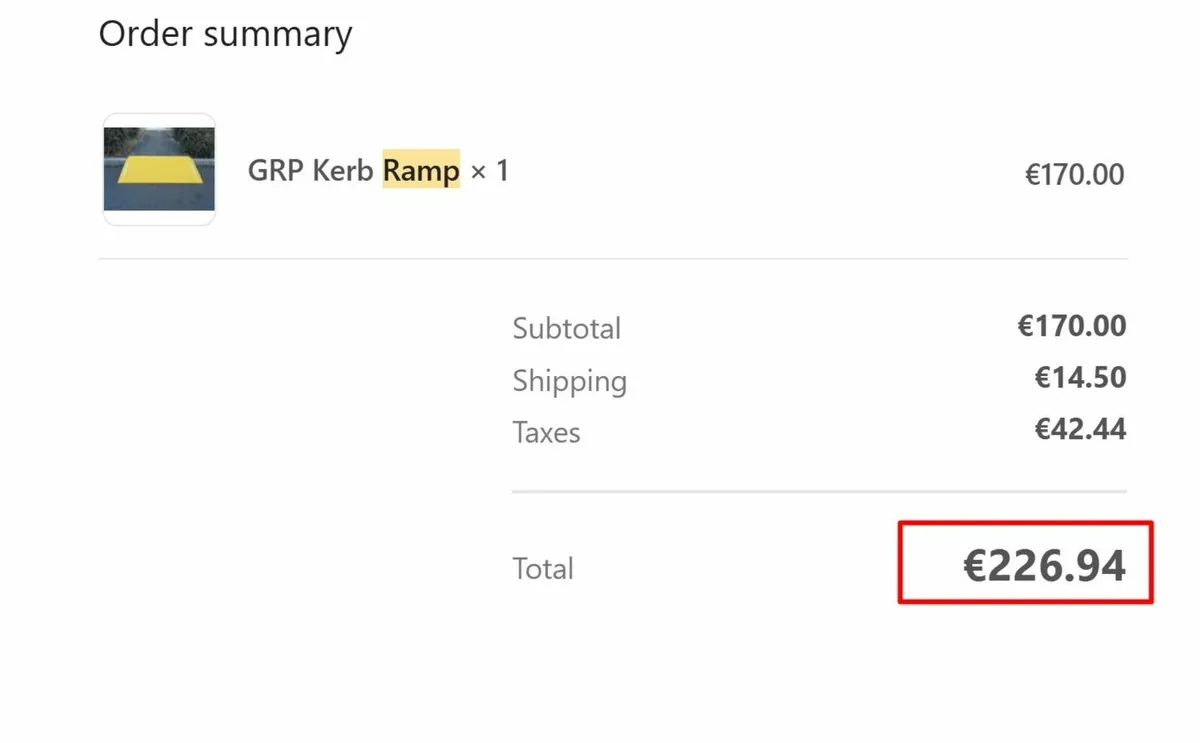The width and height of the screenshot is (1200, 743).
Task: Click the €170.00 price beside the product name
Action: click(x=1074, y=175)
